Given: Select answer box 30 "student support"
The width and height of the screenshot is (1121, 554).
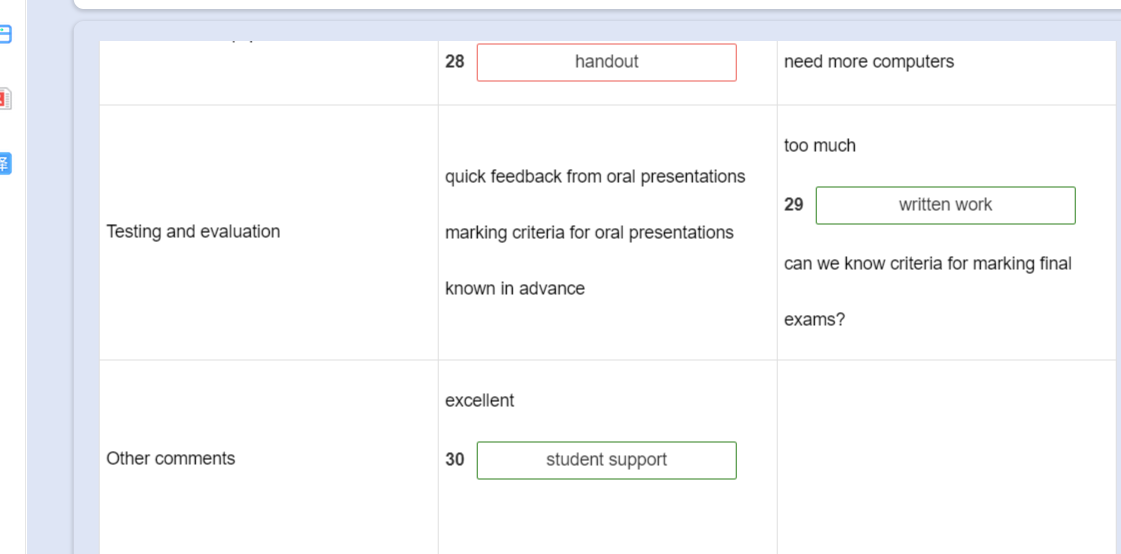Looking at the screenshot, I should tap(606, 460).
